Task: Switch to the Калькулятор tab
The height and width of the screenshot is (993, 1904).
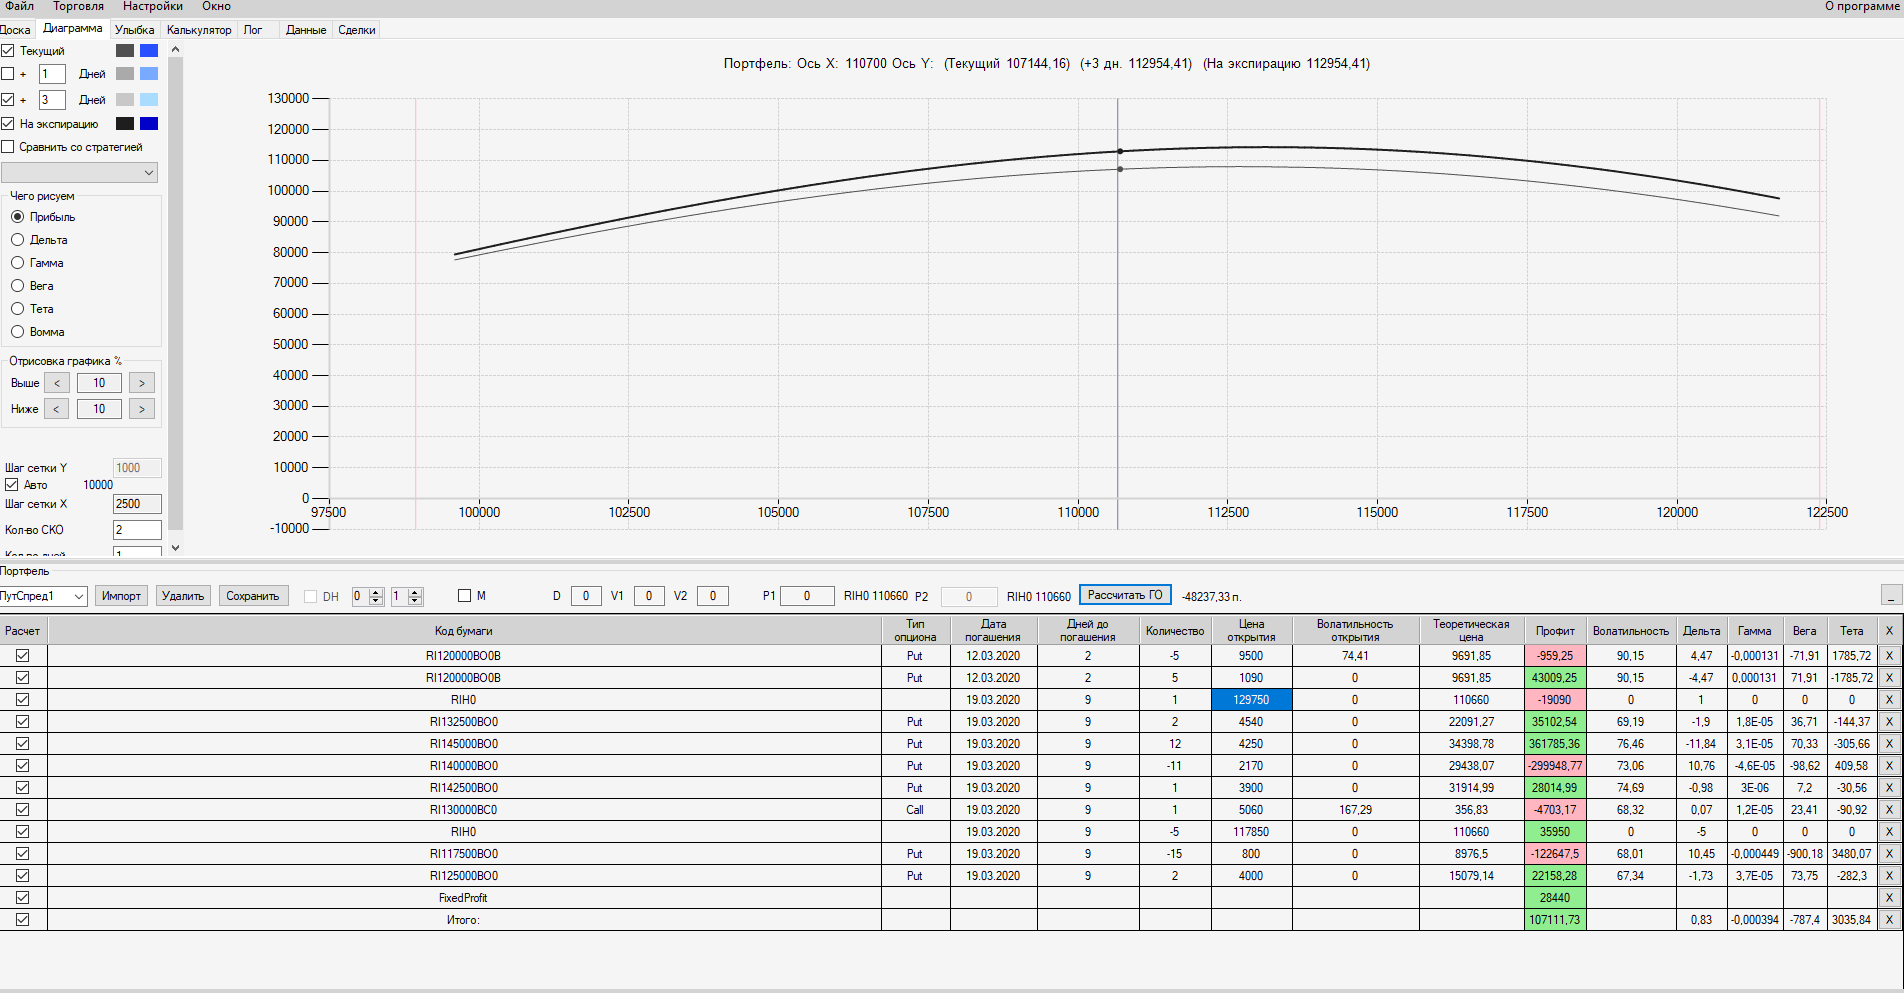Action: coord(199,30)
